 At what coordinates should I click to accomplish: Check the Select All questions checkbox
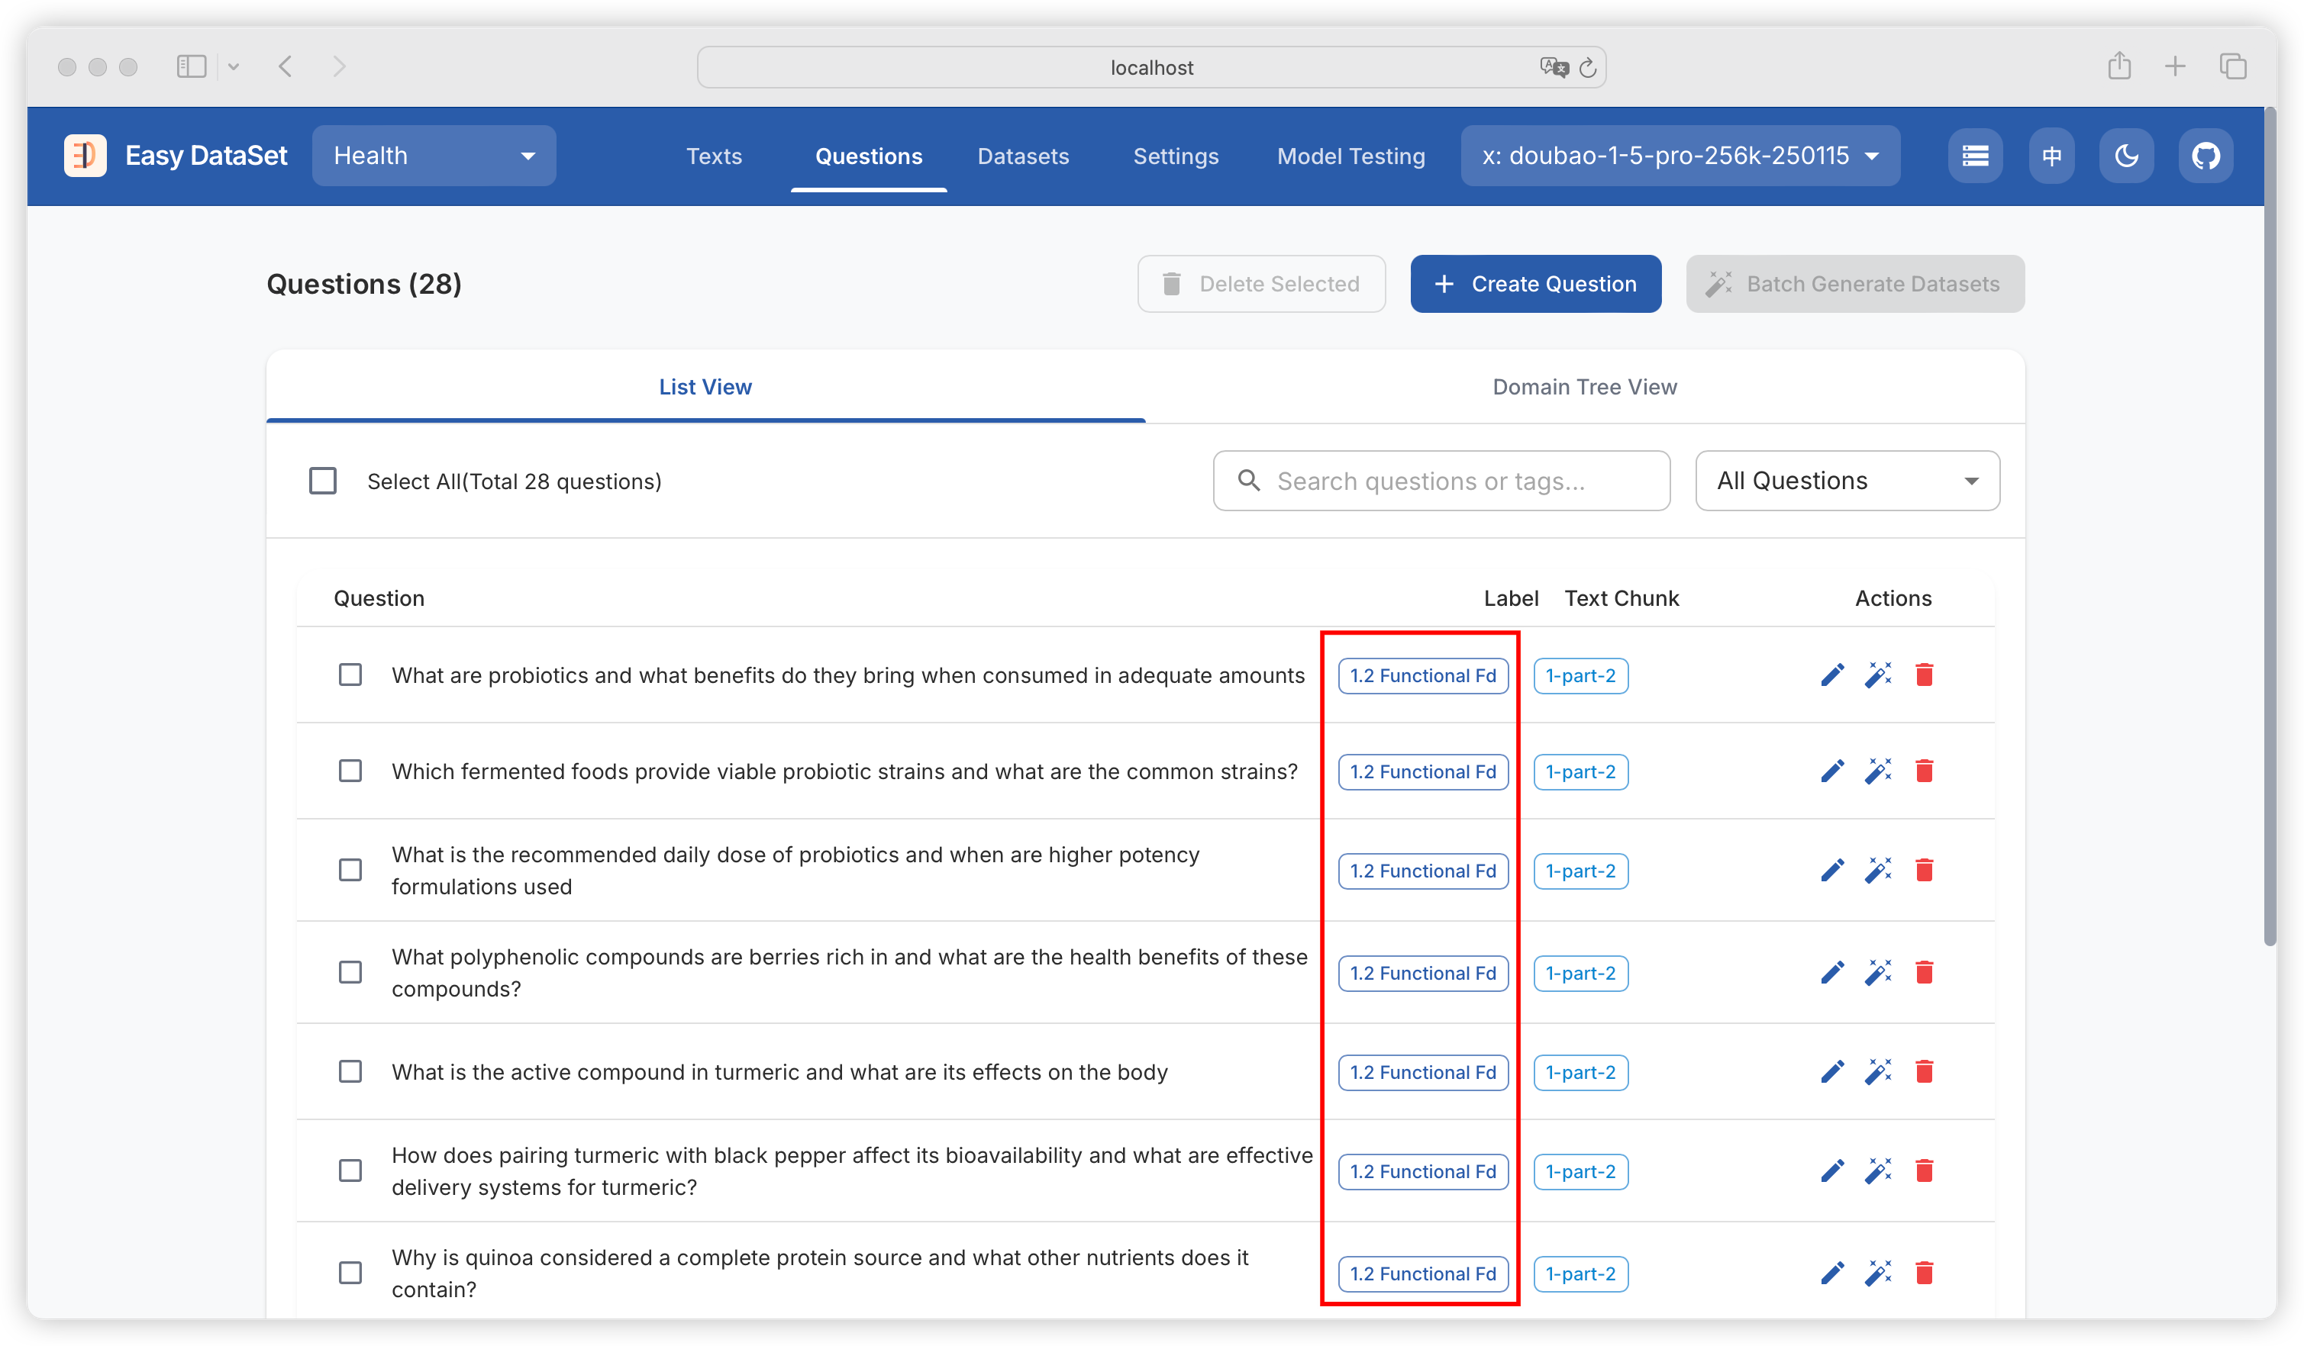coord(323,481)
